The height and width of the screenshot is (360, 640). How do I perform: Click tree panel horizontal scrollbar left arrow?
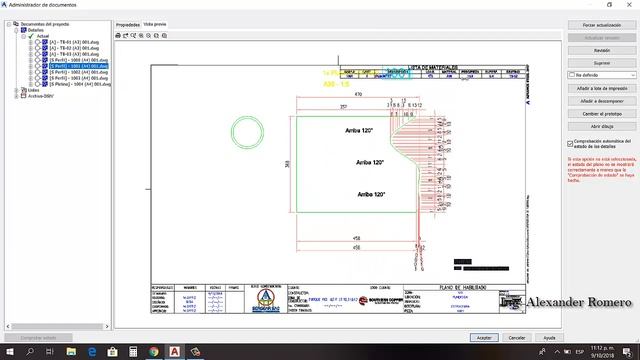point(8,327)
